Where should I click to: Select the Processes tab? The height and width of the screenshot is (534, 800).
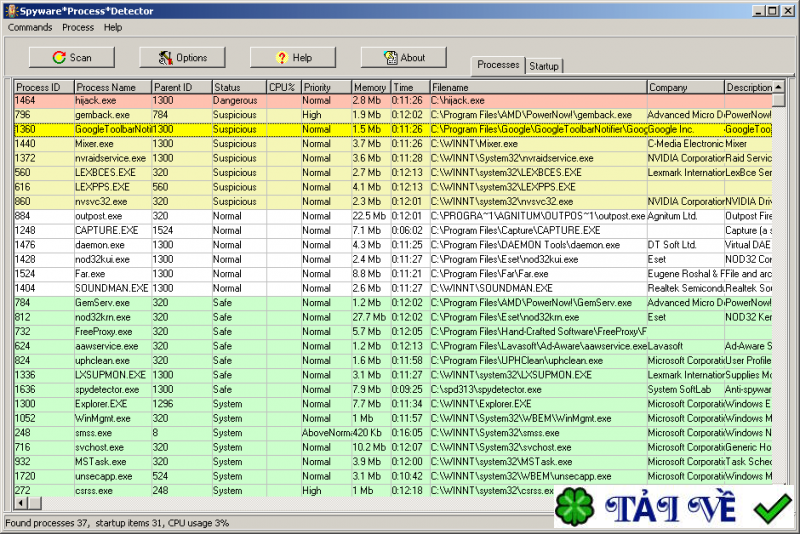pyautogui.click(x=498, y=65)
